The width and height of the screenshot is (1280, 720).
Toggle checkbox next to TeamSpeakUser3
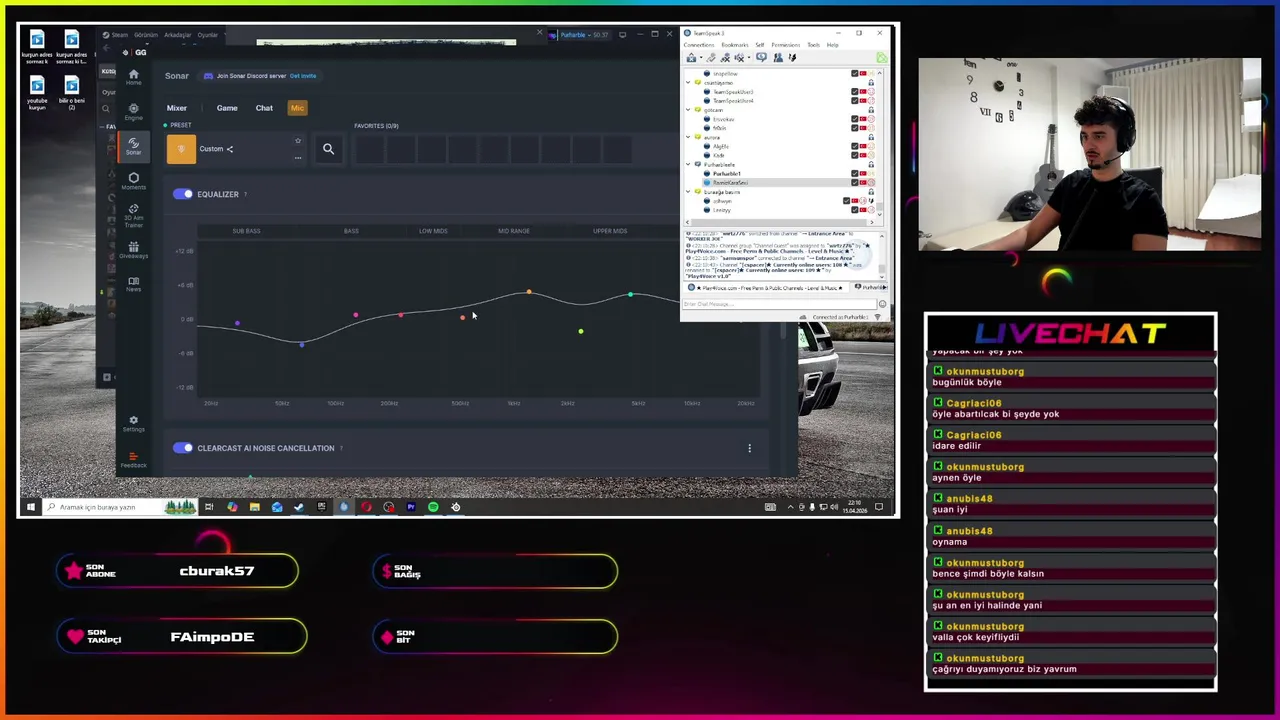[x=855, y=92]
